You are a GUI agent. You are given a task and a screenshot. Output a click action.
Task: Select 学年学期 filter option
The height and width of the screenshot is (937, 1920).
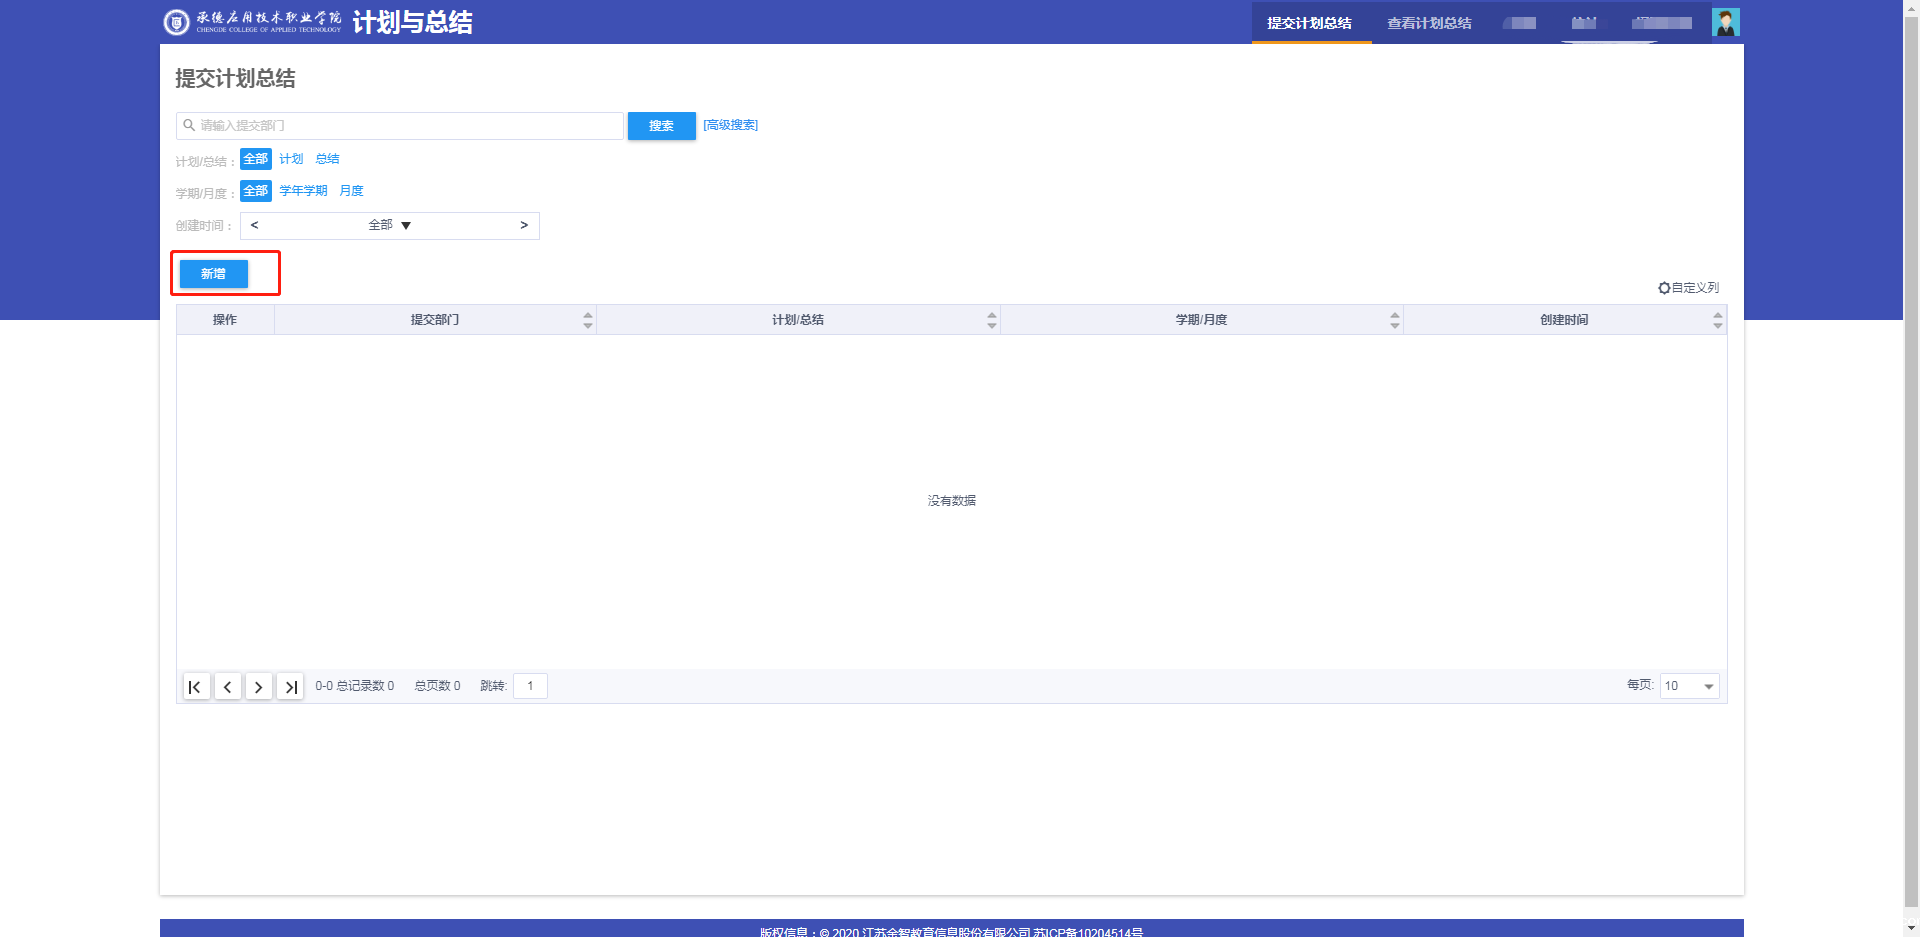pos(303,191)
